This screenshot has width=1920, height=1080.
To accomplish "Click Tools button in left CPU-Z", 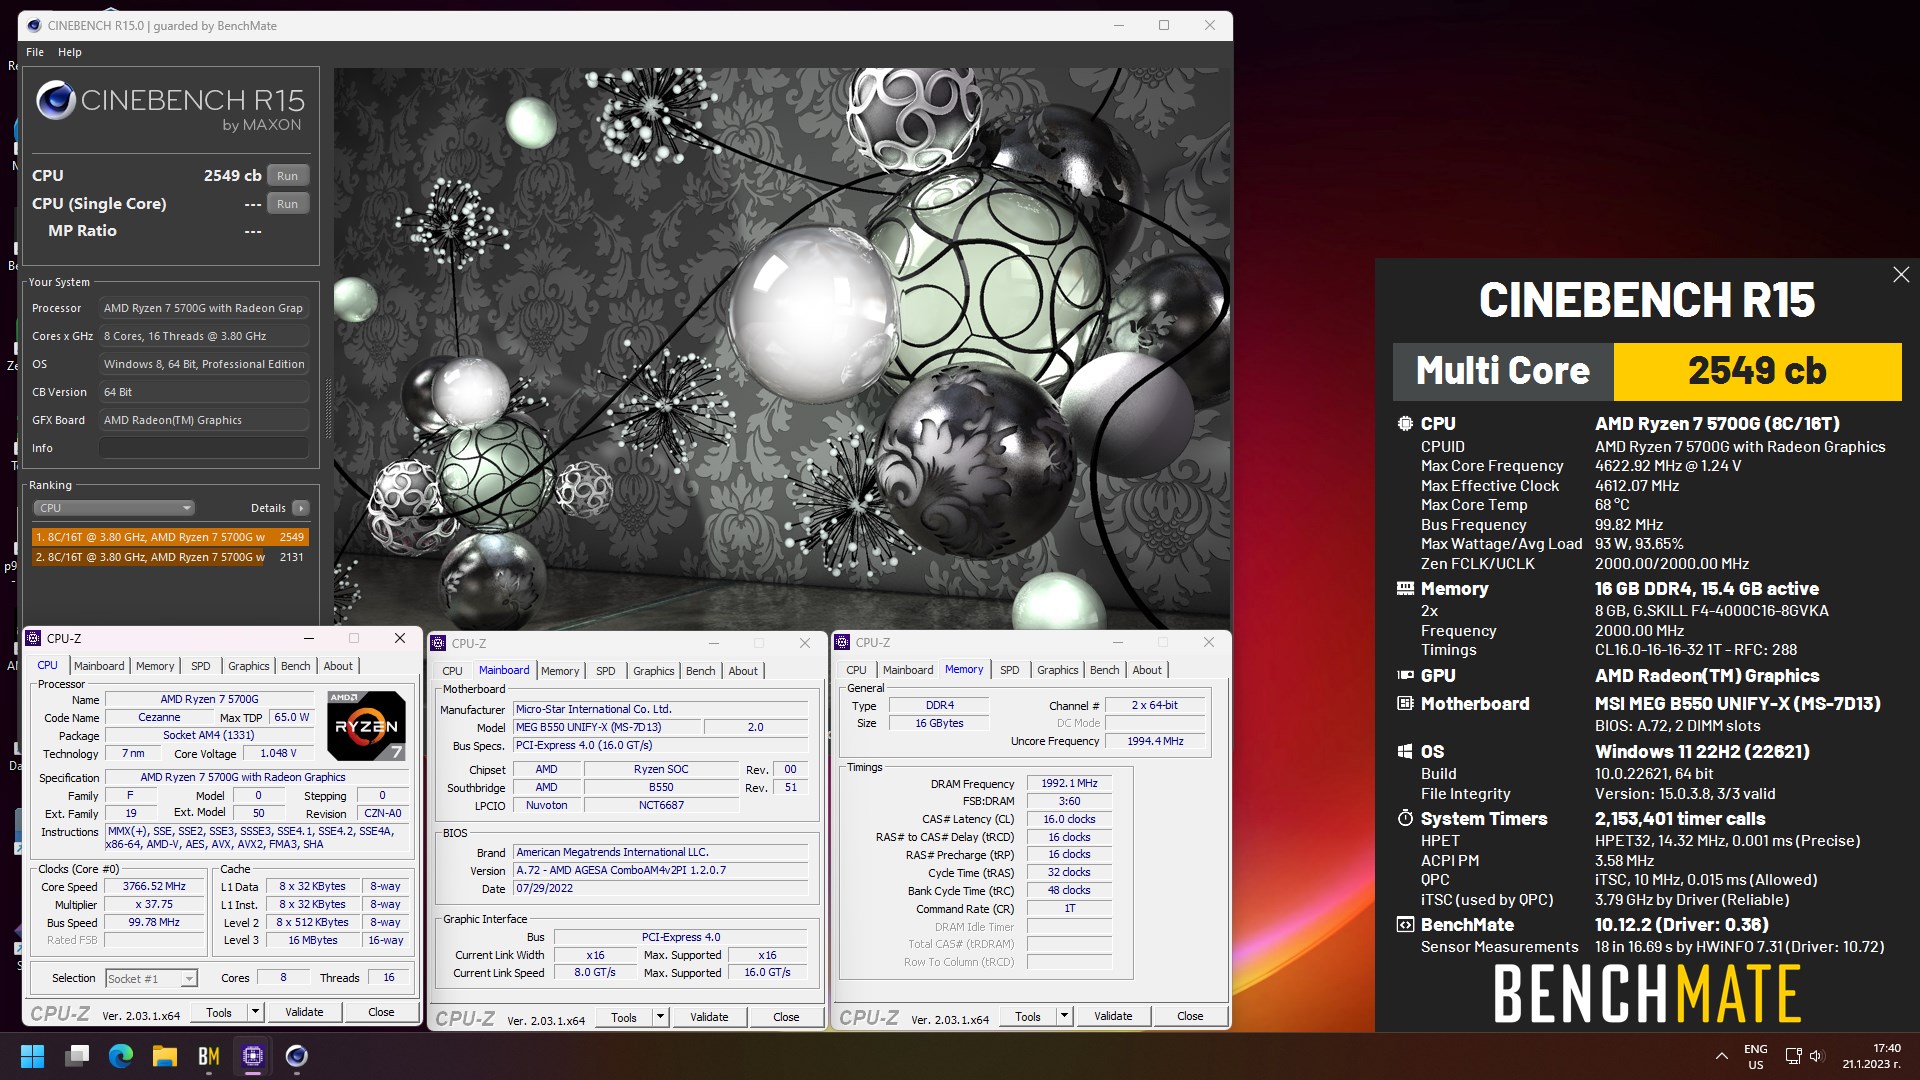I will point(219,1013).
